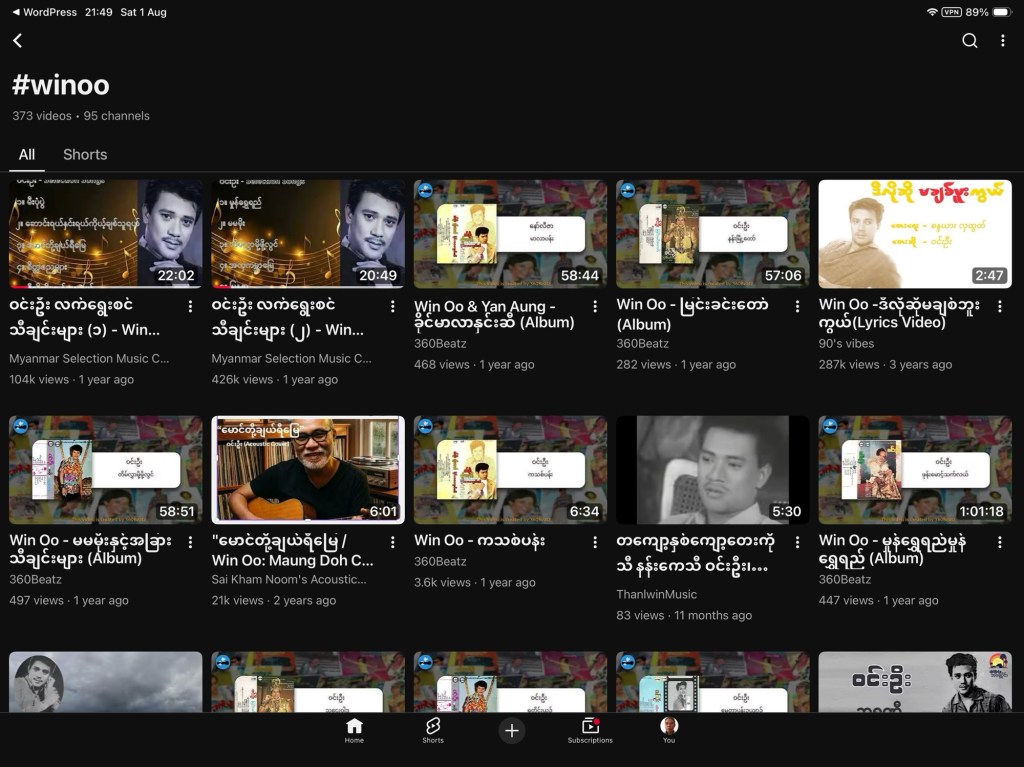Open the top-right page options menu
This screenshot has height=767, width=1024.
pos(1002,41)
